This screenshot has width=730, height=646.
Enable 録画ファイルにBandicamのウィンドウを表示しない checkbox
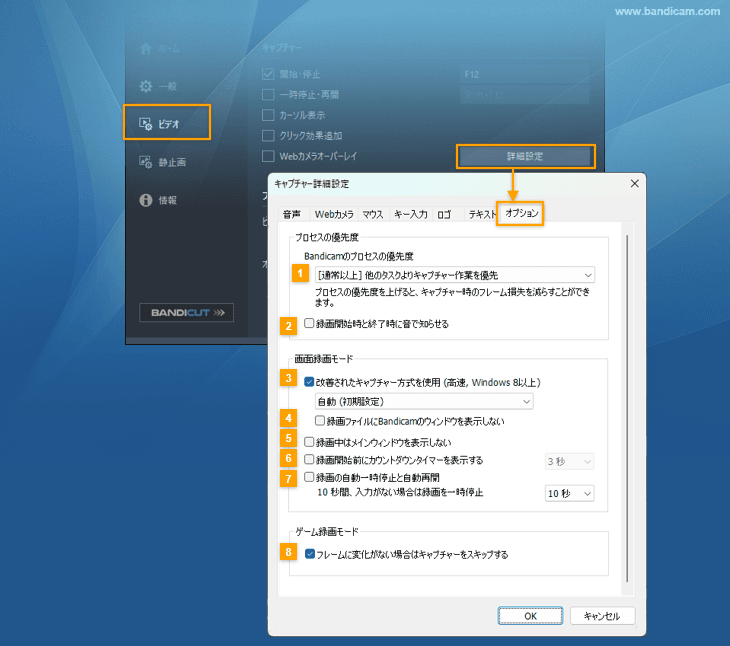point(320,421)
